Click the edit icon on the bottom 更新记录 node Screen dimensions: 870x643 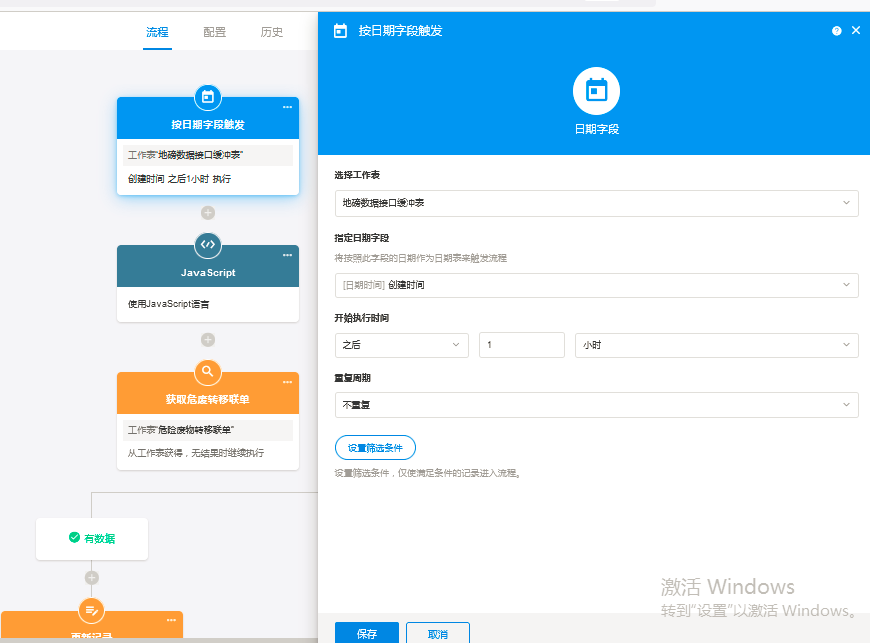point(91,611)
